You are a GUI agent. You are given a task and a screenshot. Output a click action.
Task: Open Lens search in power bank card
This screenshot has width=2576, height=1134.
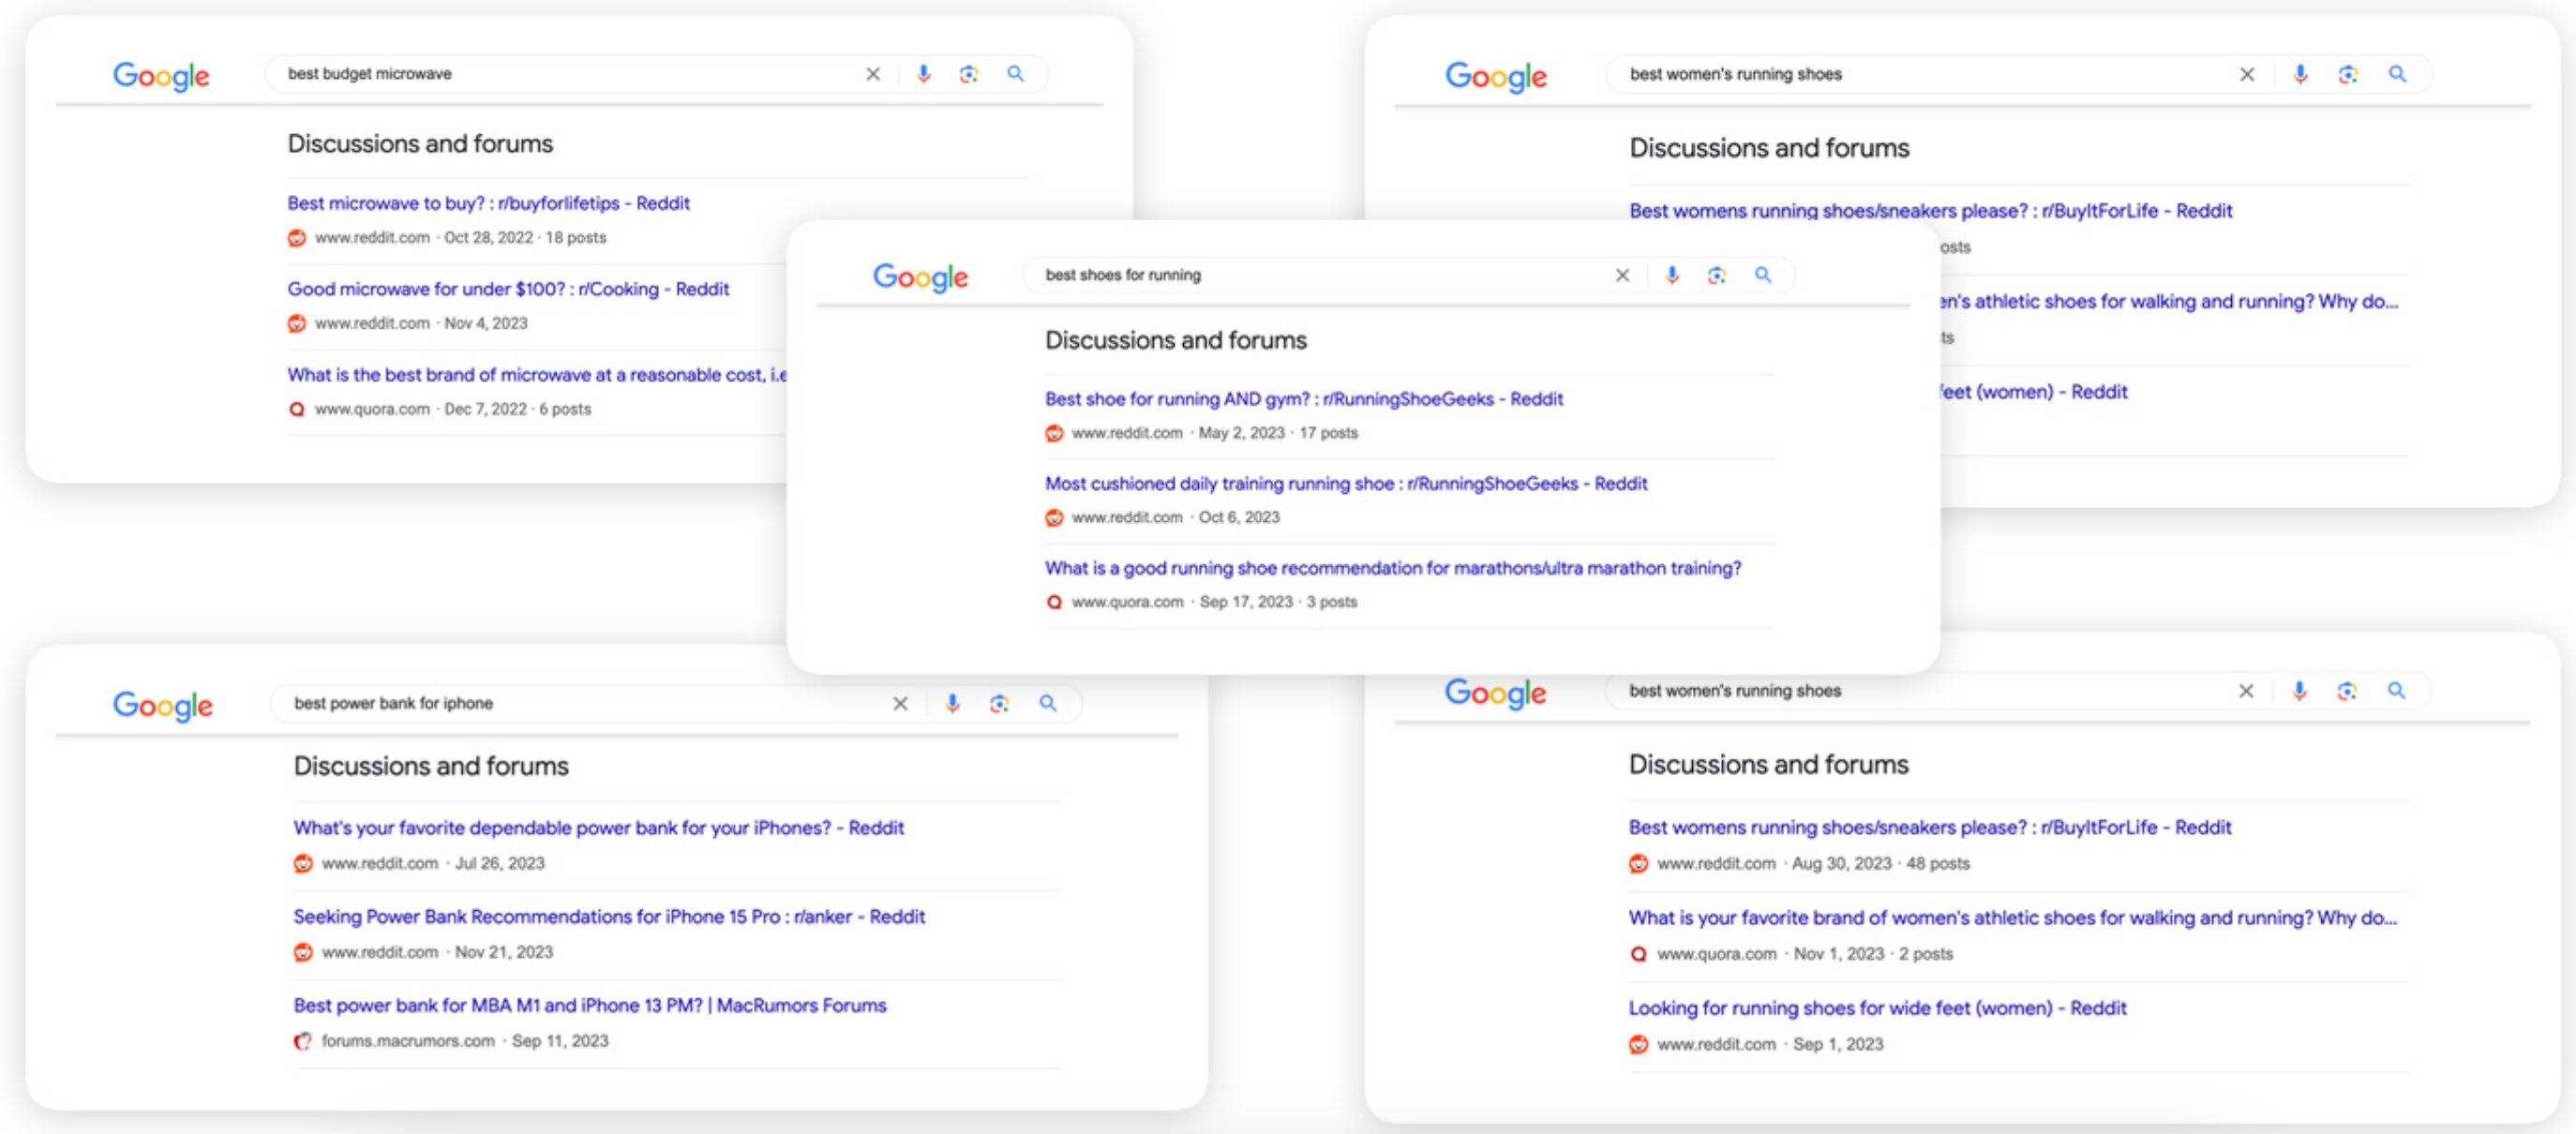point(999,704)
